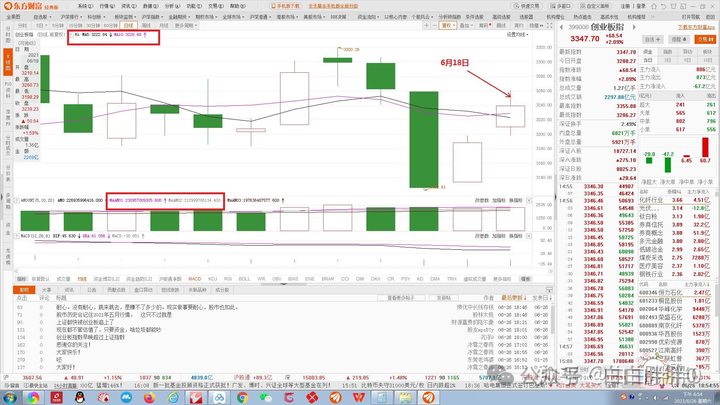Screen dimensions: 720x405
Task: Open 分价表 in left sidebar
Action: 8,174
